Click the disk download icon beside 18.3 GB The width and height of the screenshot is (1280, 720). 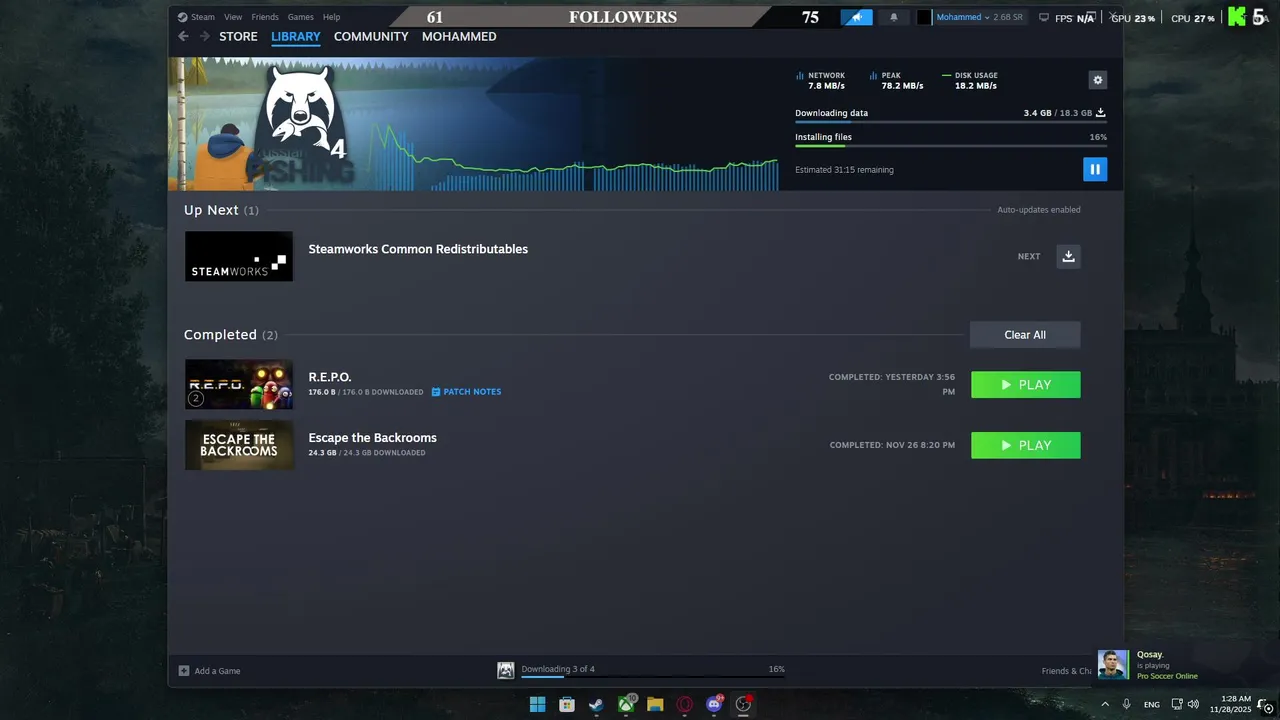1101,113
